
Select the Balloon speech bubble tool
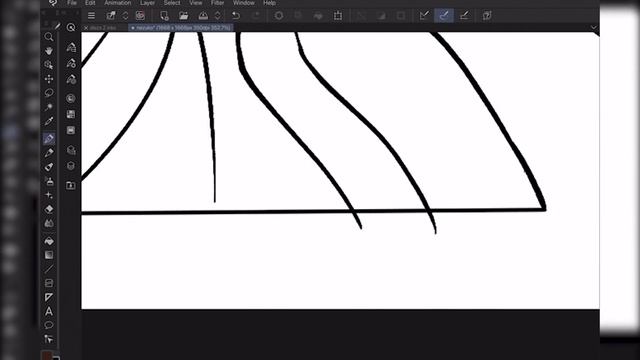pos(49,325)
